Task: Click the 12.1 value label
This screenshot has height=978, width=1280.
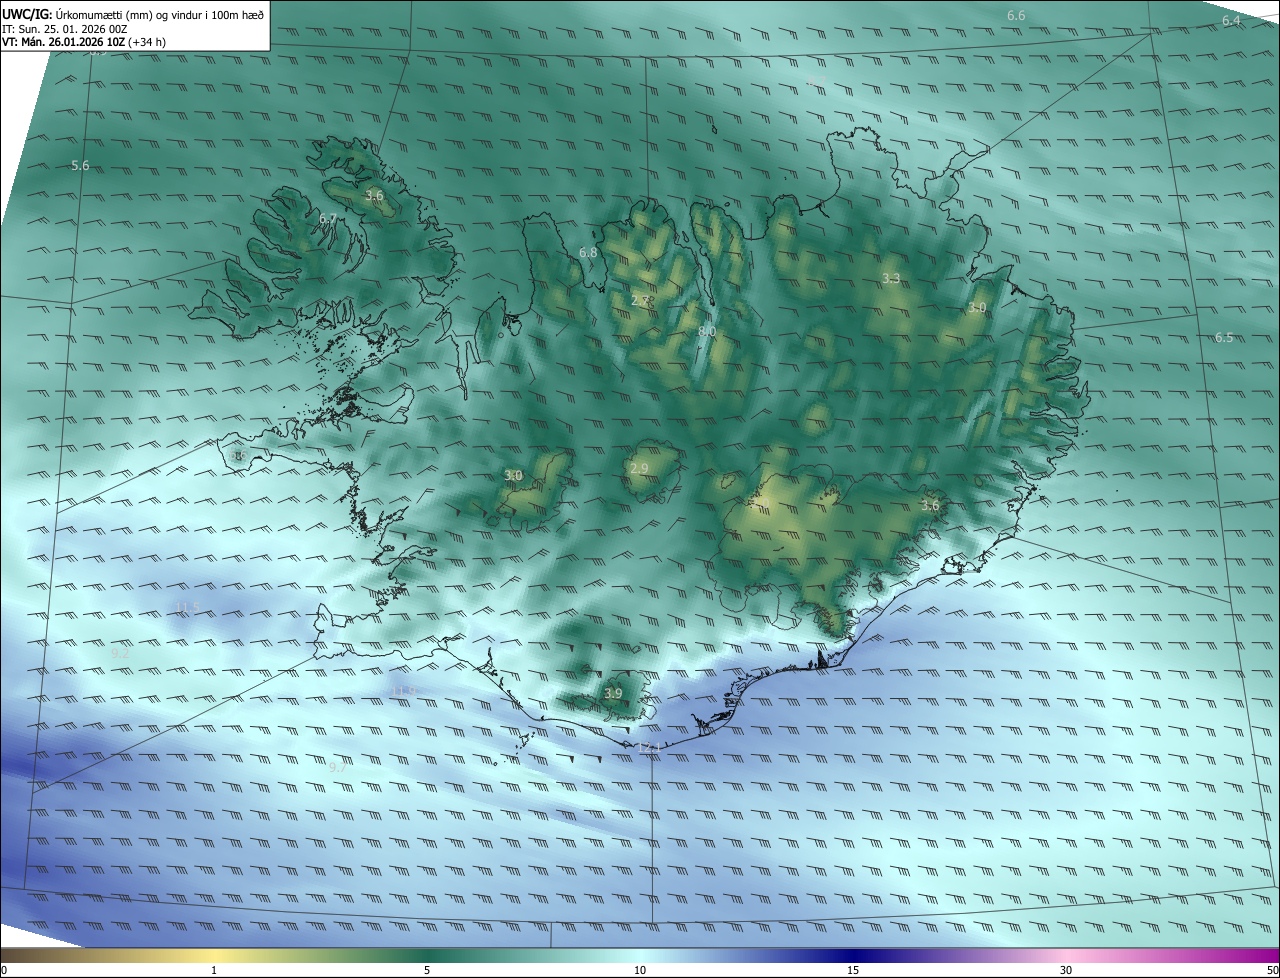Action: 650,747
